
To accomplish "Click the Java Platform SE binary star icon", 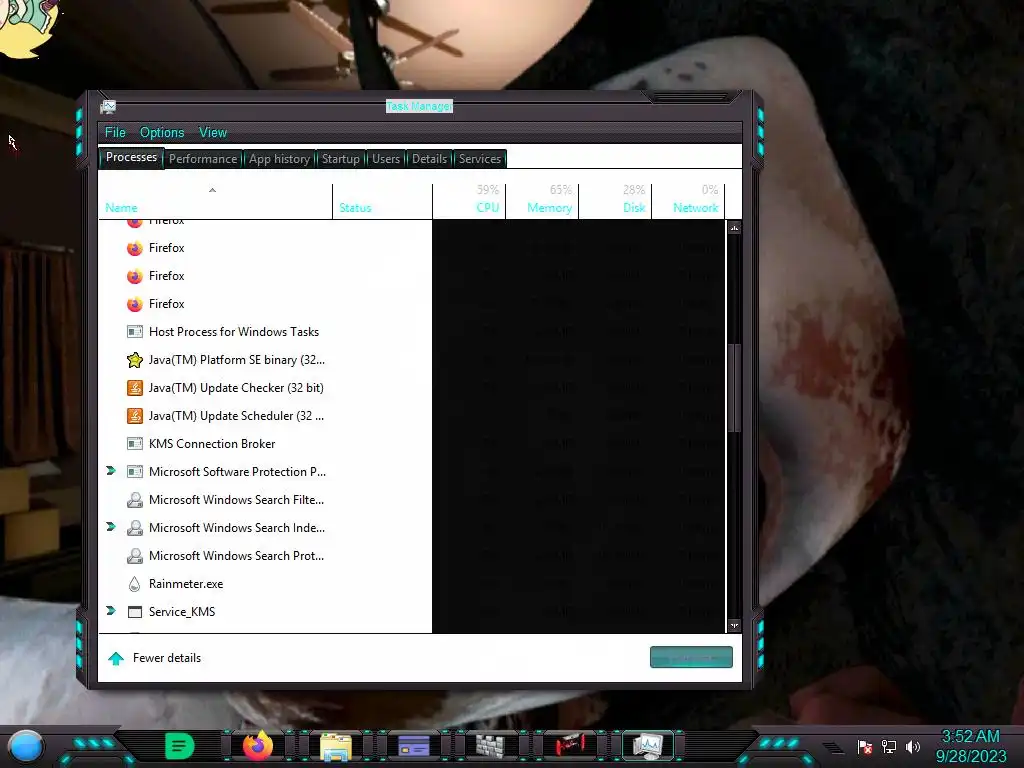I will pyautogui.click(x=135, y=360).
